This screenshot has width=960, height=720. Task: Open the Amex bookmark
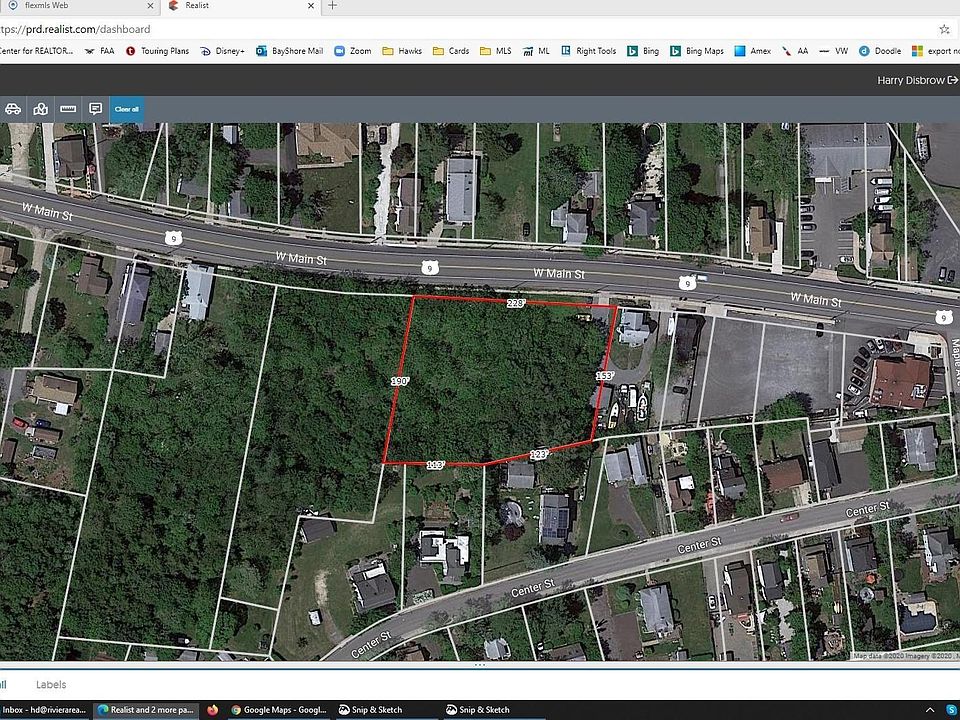point(753,51)
